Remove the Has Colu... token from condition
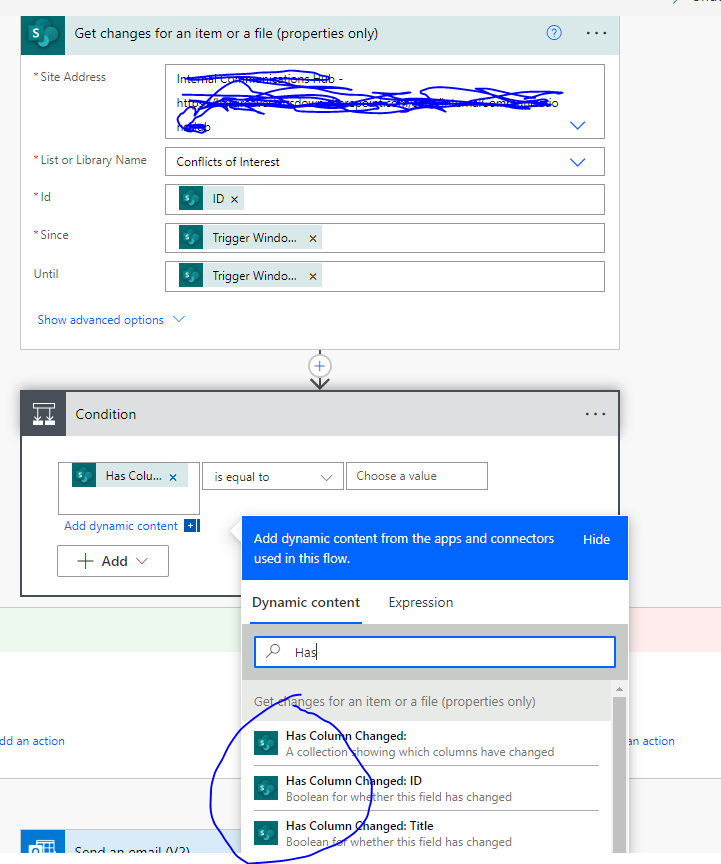Image resolution: width=721 pixels, height=864 pixels. pos(173,477)
